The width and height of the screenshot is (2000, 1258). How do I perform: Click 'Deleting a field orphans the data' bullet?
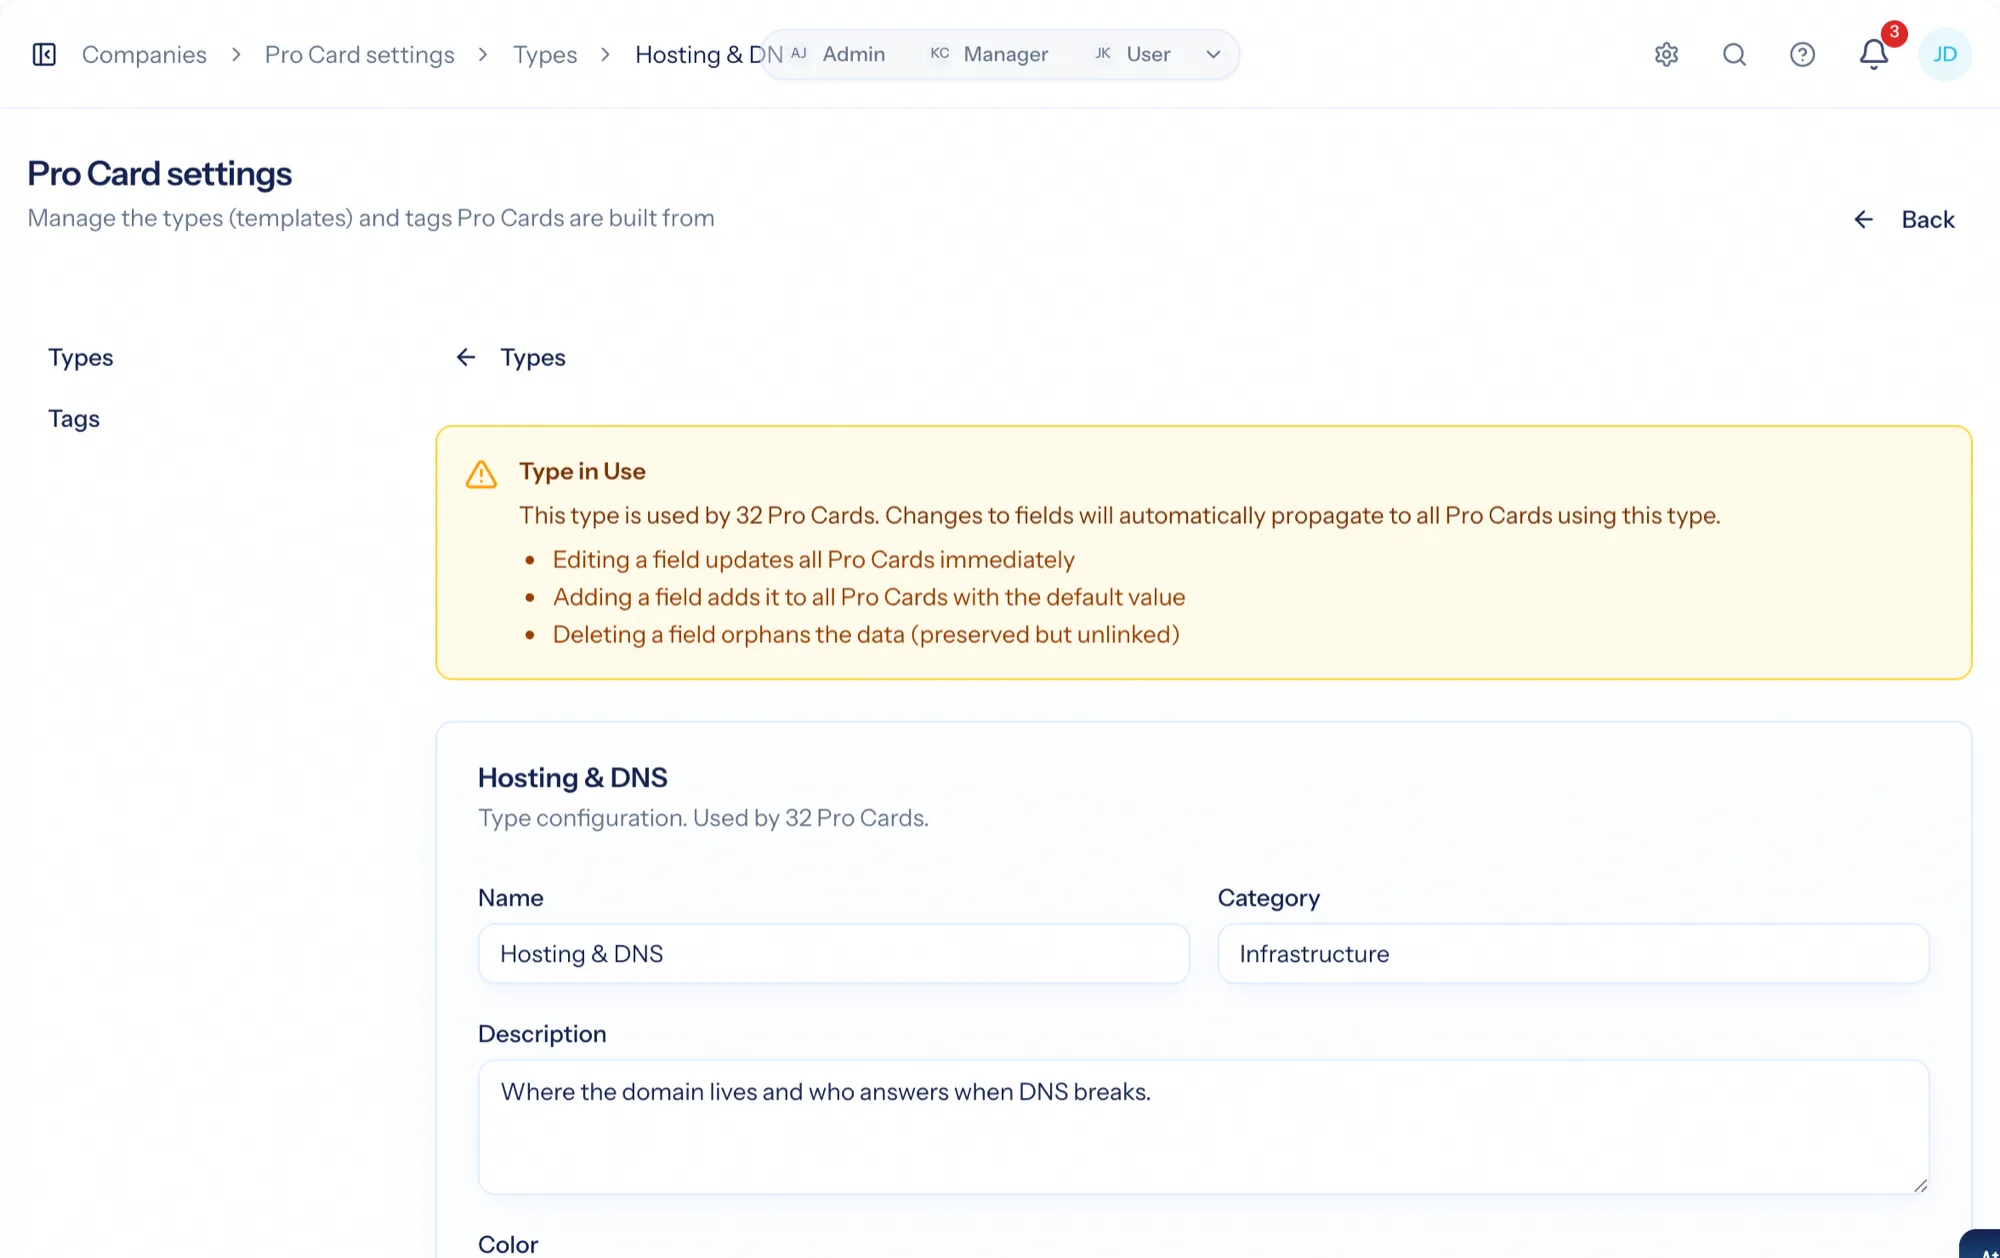[866, 634]
